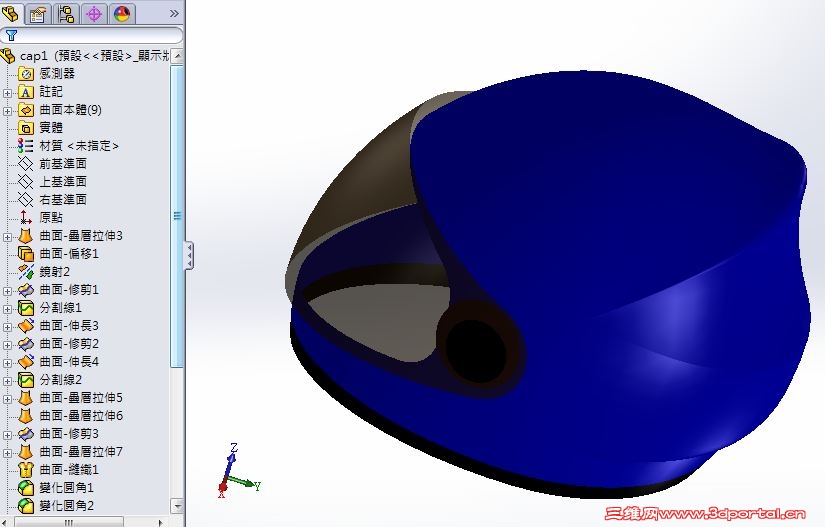Image resolution: width=825 pixels, height=527 pixels.
Task: Select the 變化圓角2 fillet icon
Action: pyautogui.click(x=26, y=505)
